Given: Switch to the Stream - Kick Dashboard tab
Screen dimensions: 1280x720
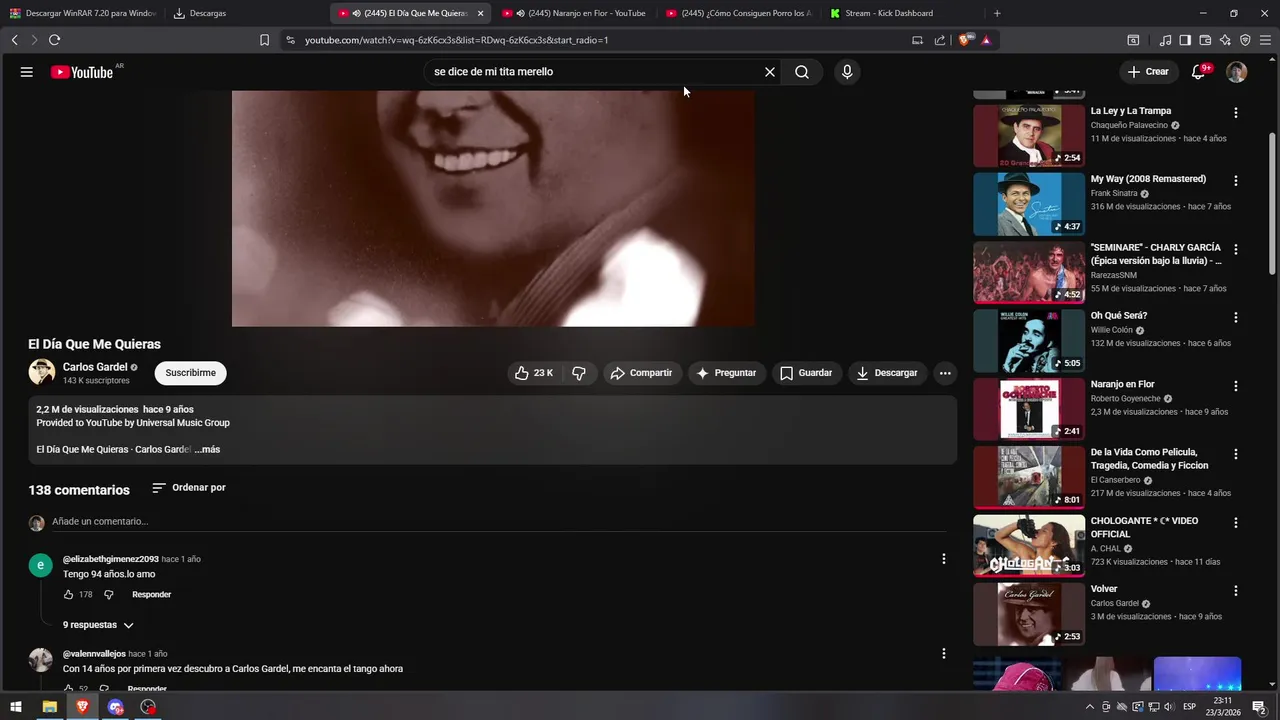Looking at the screenshot, I should (903, 13).
